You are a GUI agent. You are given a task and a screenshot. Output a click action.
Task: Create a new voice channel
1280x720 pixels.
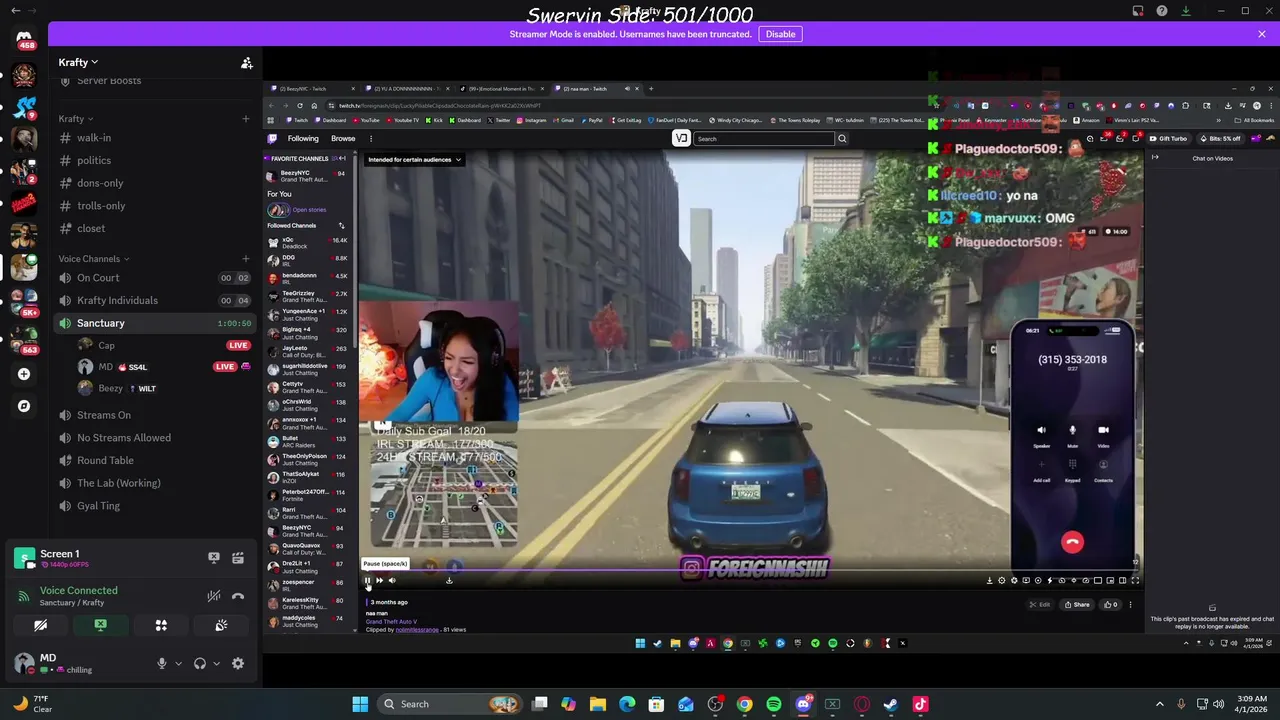point(245,259)
